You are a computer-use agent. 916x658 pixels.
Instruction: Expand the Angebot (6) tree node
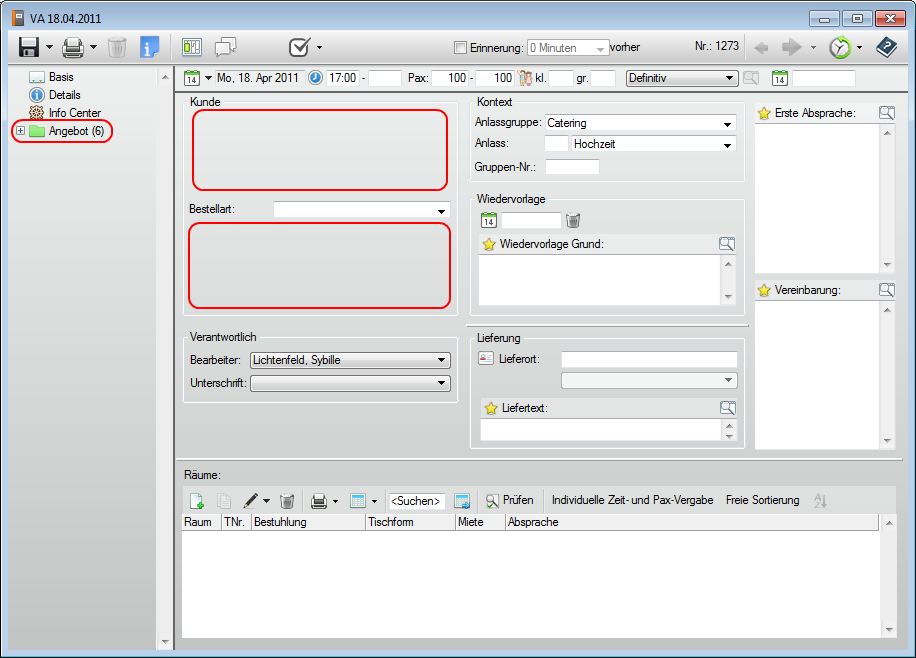[21, 131]
